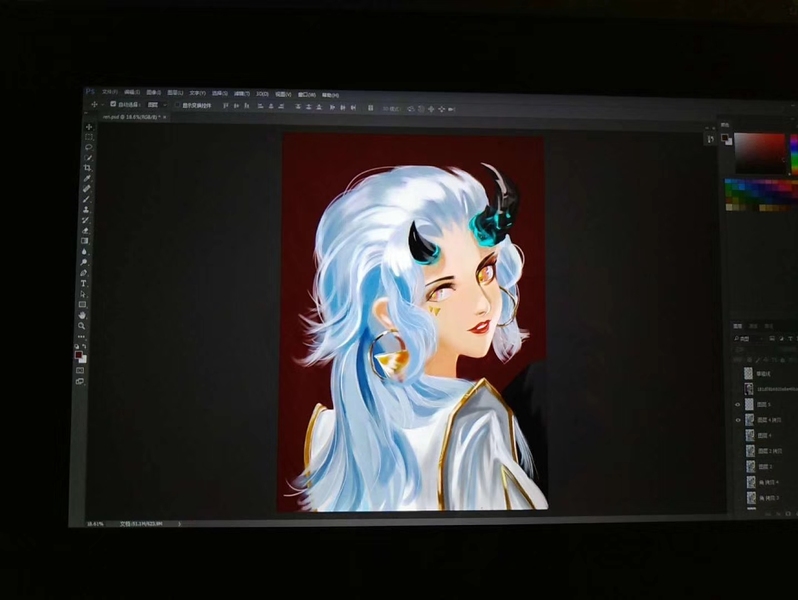
Task: Click the 3D video camera icon in options bar
Action: [451, 109]
